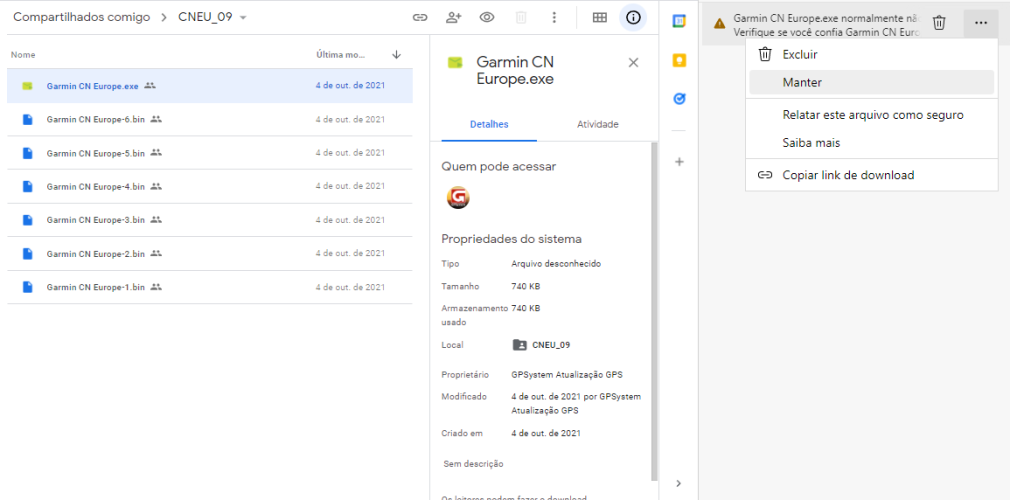Image resolution: width=1010 pixels, height=500 pixels.
Task: Select the Garmin CN Europe-2.bin file
Action: click(x=210, y=253)
